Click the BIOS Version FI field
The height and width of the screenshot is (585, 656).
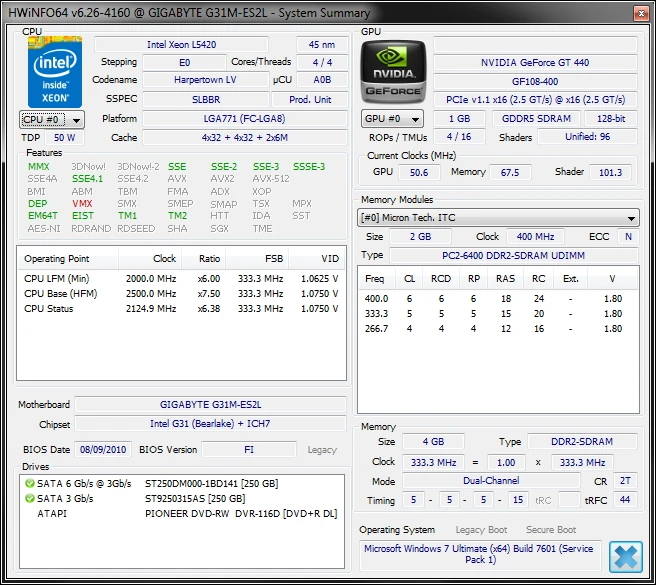(249, 450)
